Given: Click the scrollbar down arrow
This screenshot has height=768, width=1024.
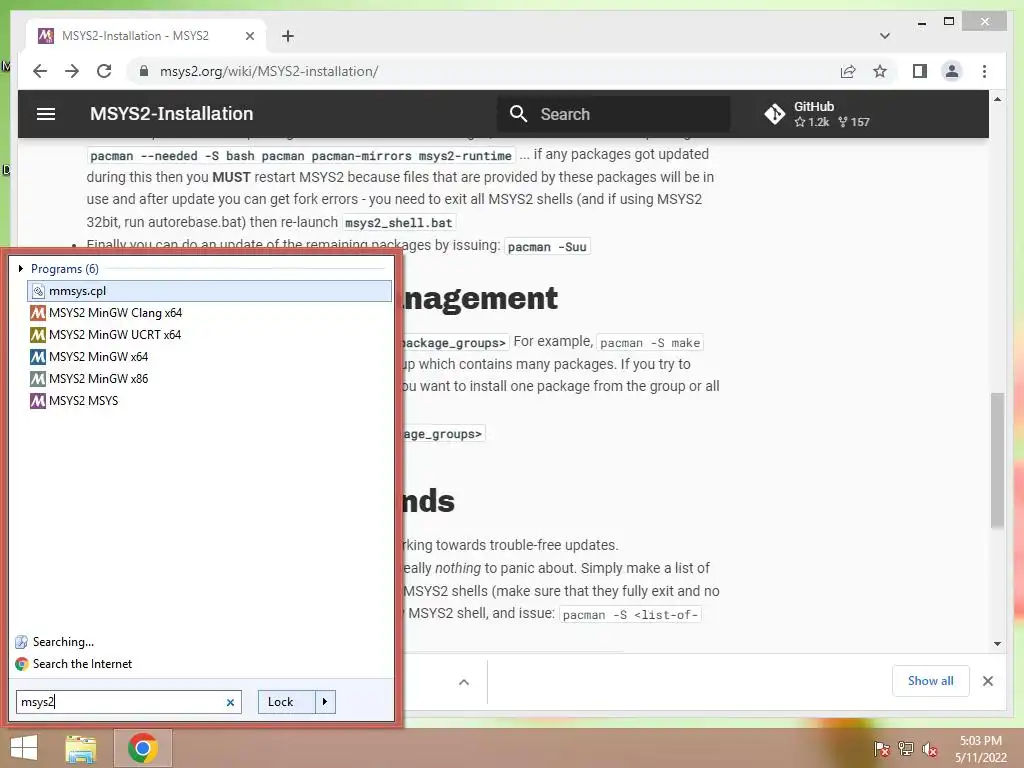Looking at the screenshot, I should [997, 643].
